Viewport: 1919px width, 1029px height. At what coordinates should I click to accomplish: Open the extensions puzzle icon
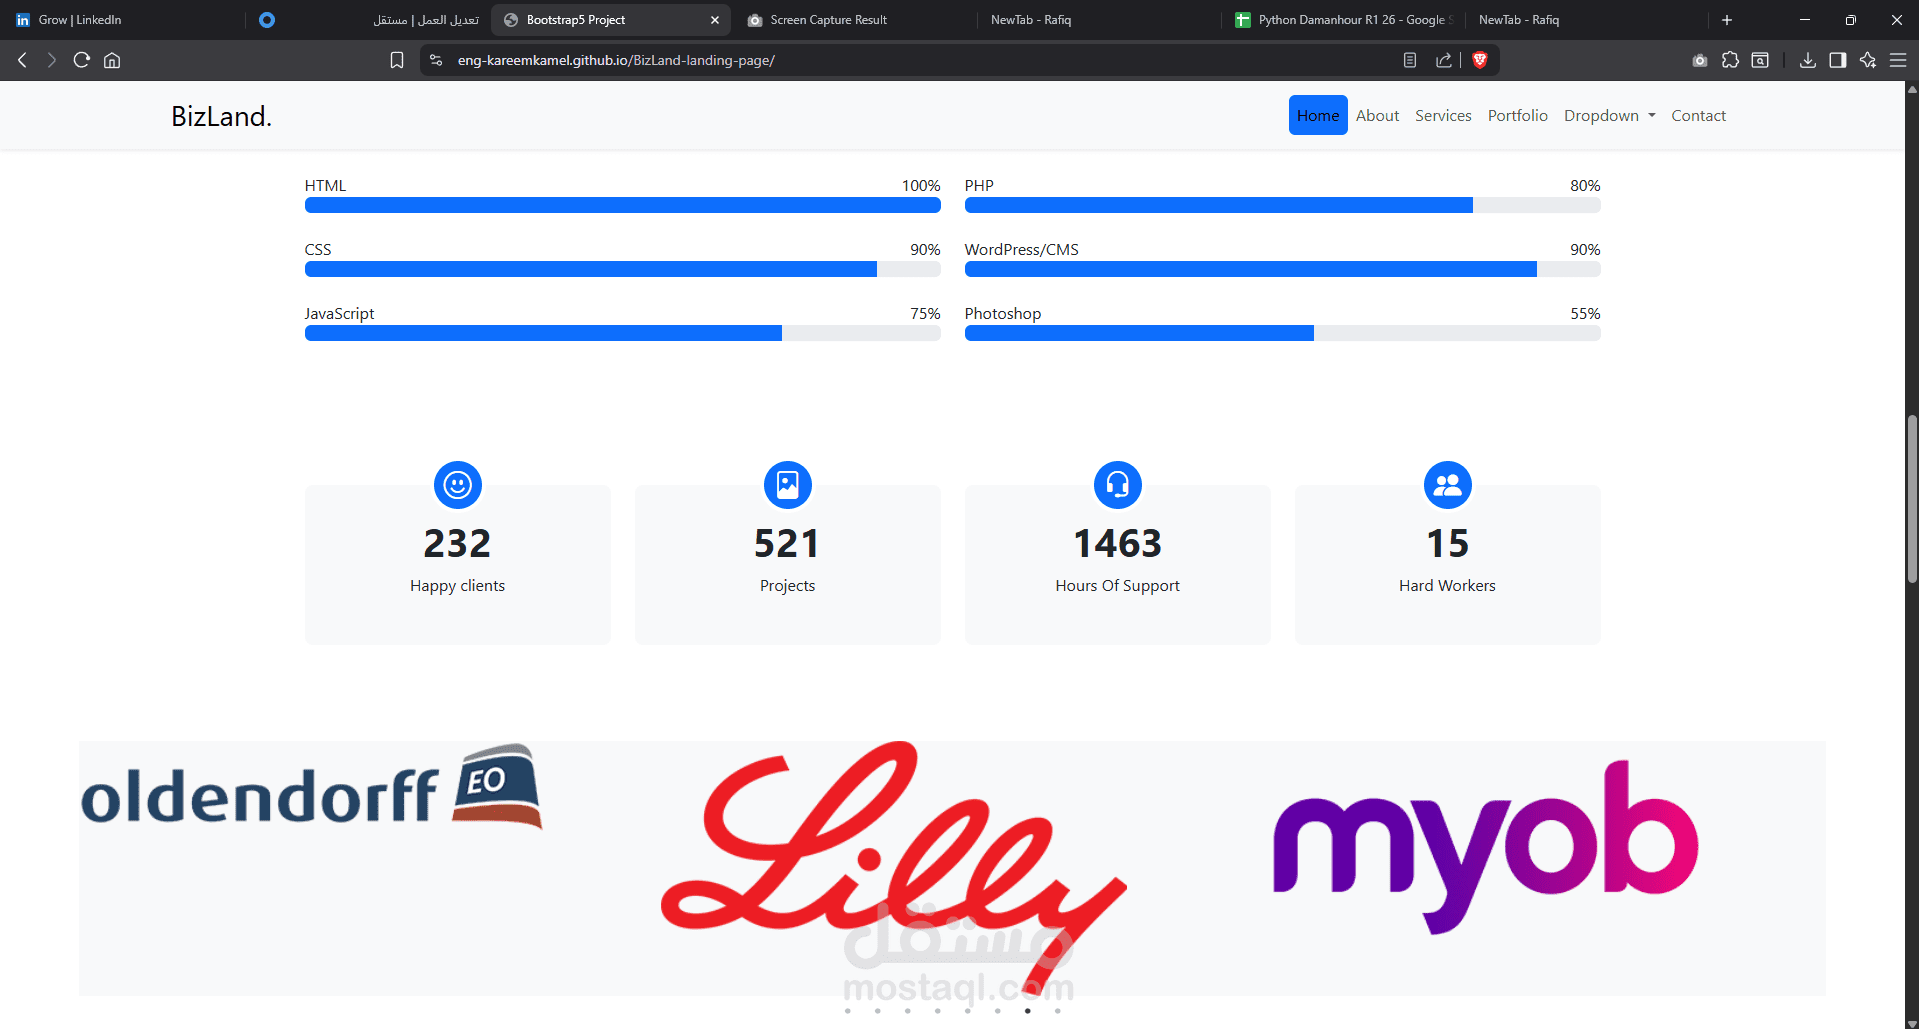point(1730,60)
